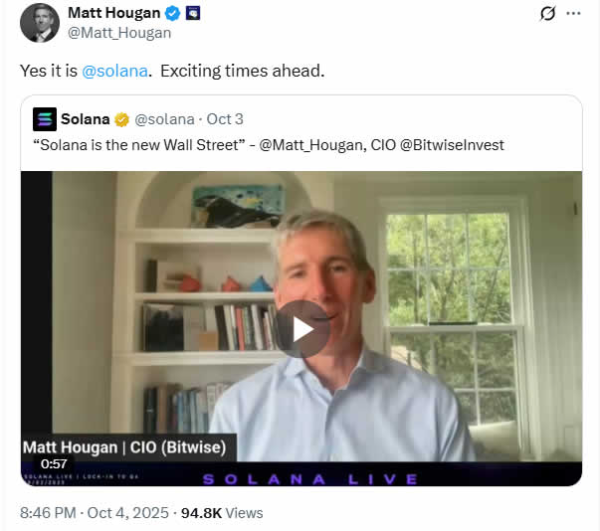Open the @solana handle in the quoted tweet header
600x531 pixels.
165,119
